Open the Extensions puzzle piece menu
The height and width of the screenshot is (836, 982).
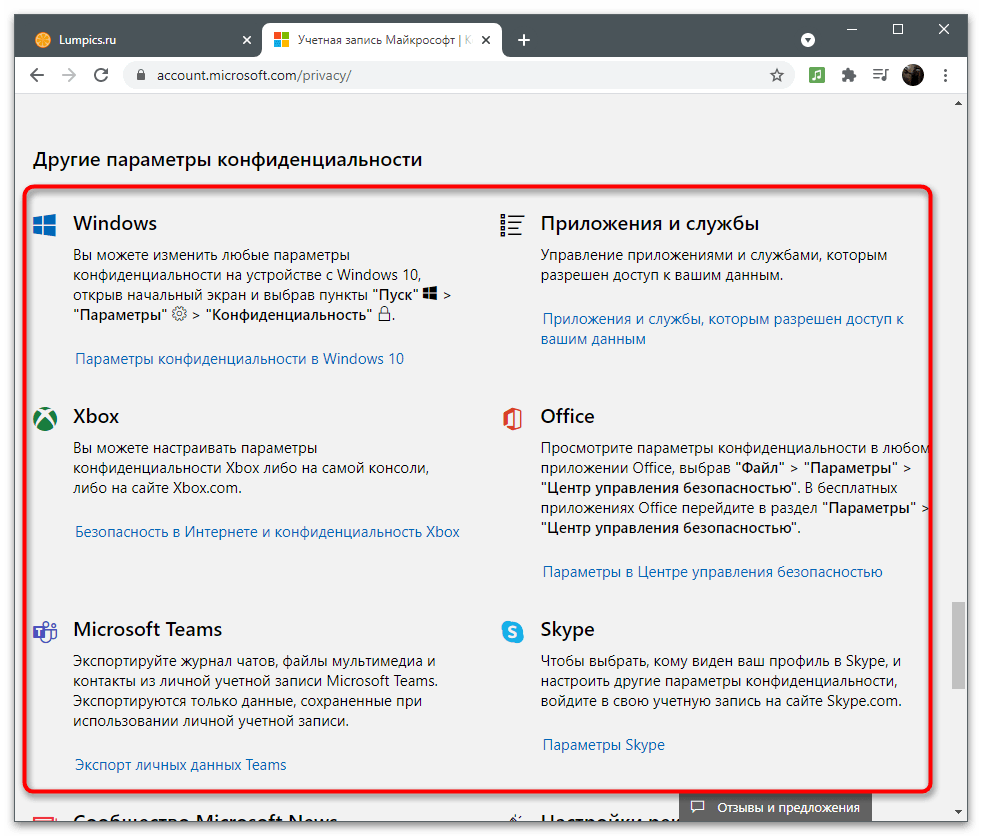pos(849,76)
